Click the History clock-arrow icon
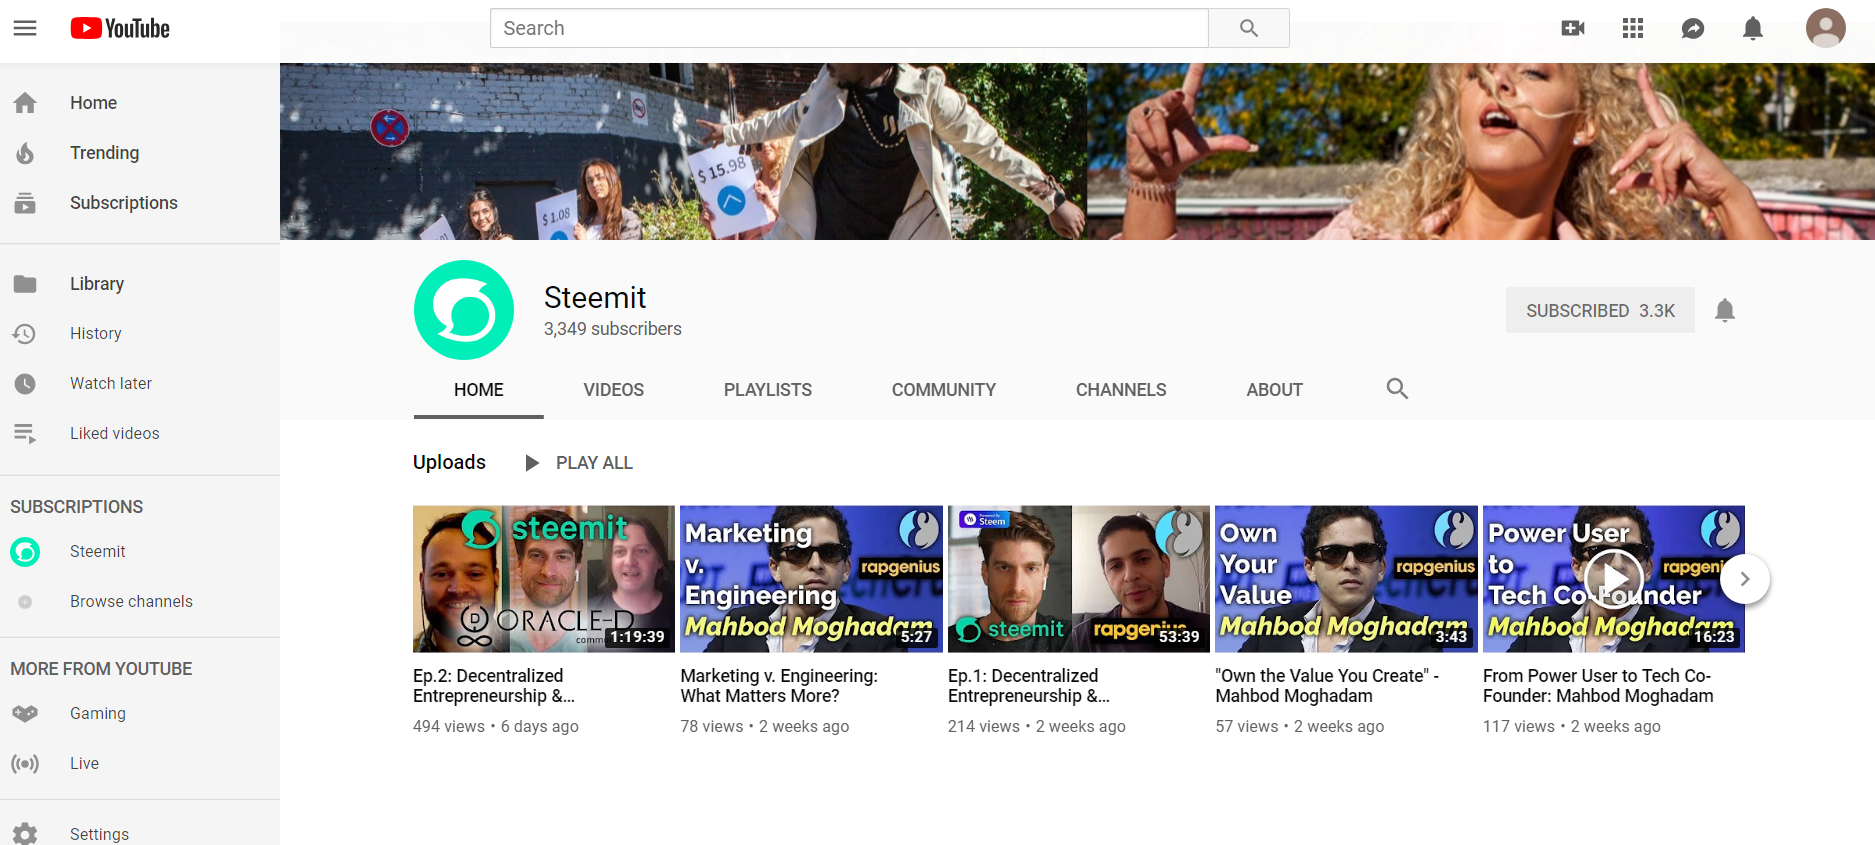 25,333
